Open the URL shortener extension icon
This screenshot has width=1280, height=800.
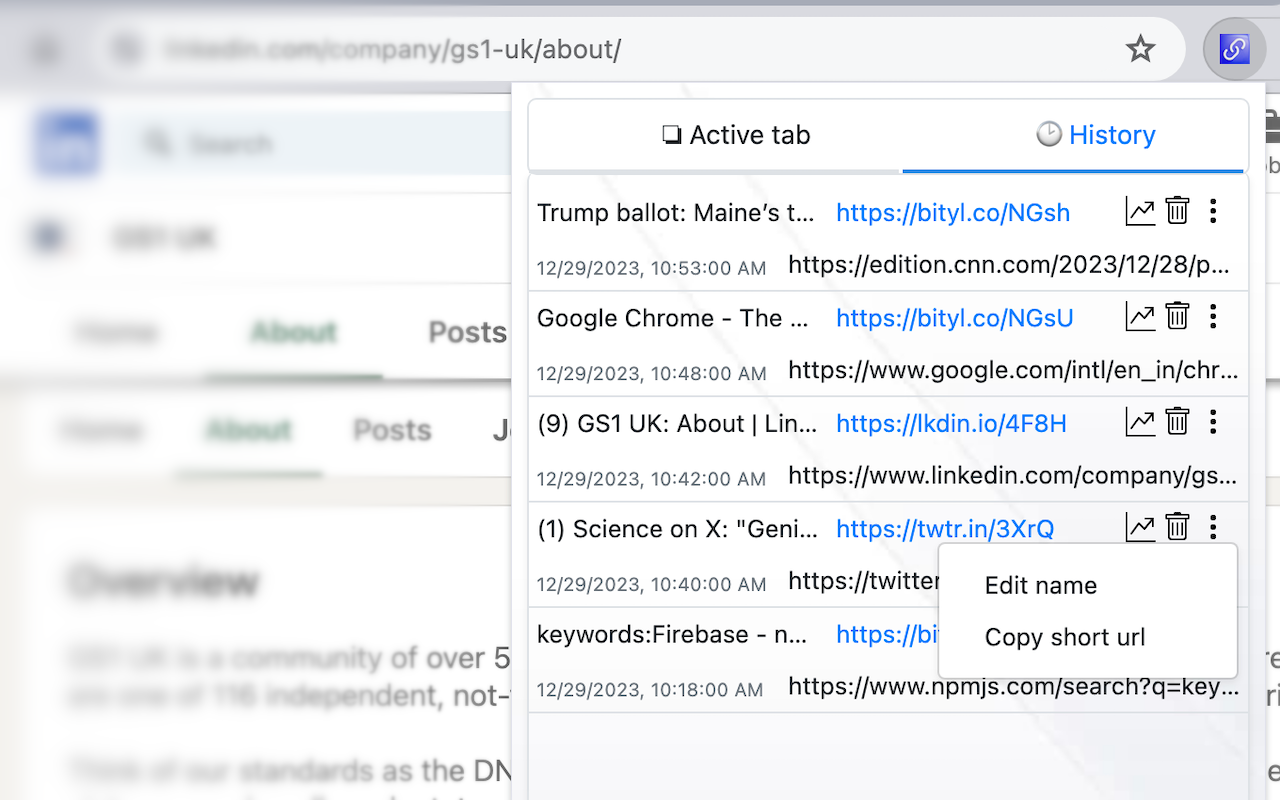[1235, 48]
